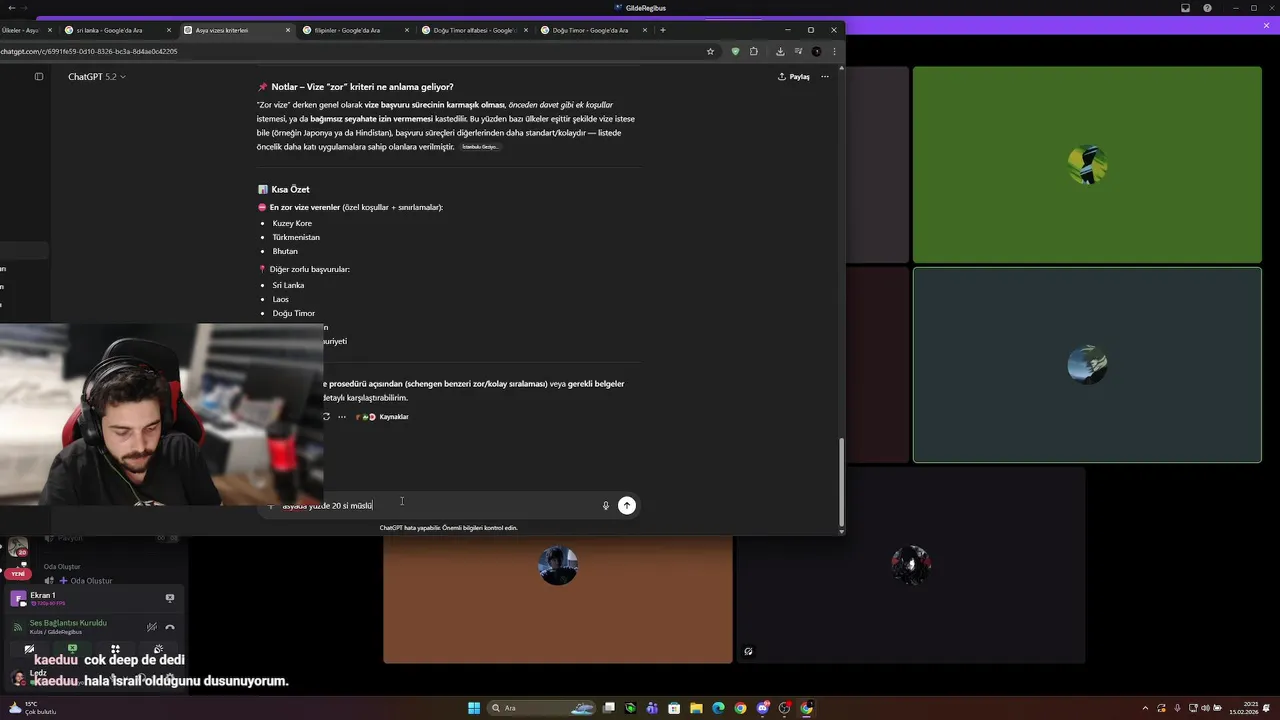The width and height of the screenshot is (1280, 720).
Task: Toggle Discord noise suppression icon
Action: [151, 627]
